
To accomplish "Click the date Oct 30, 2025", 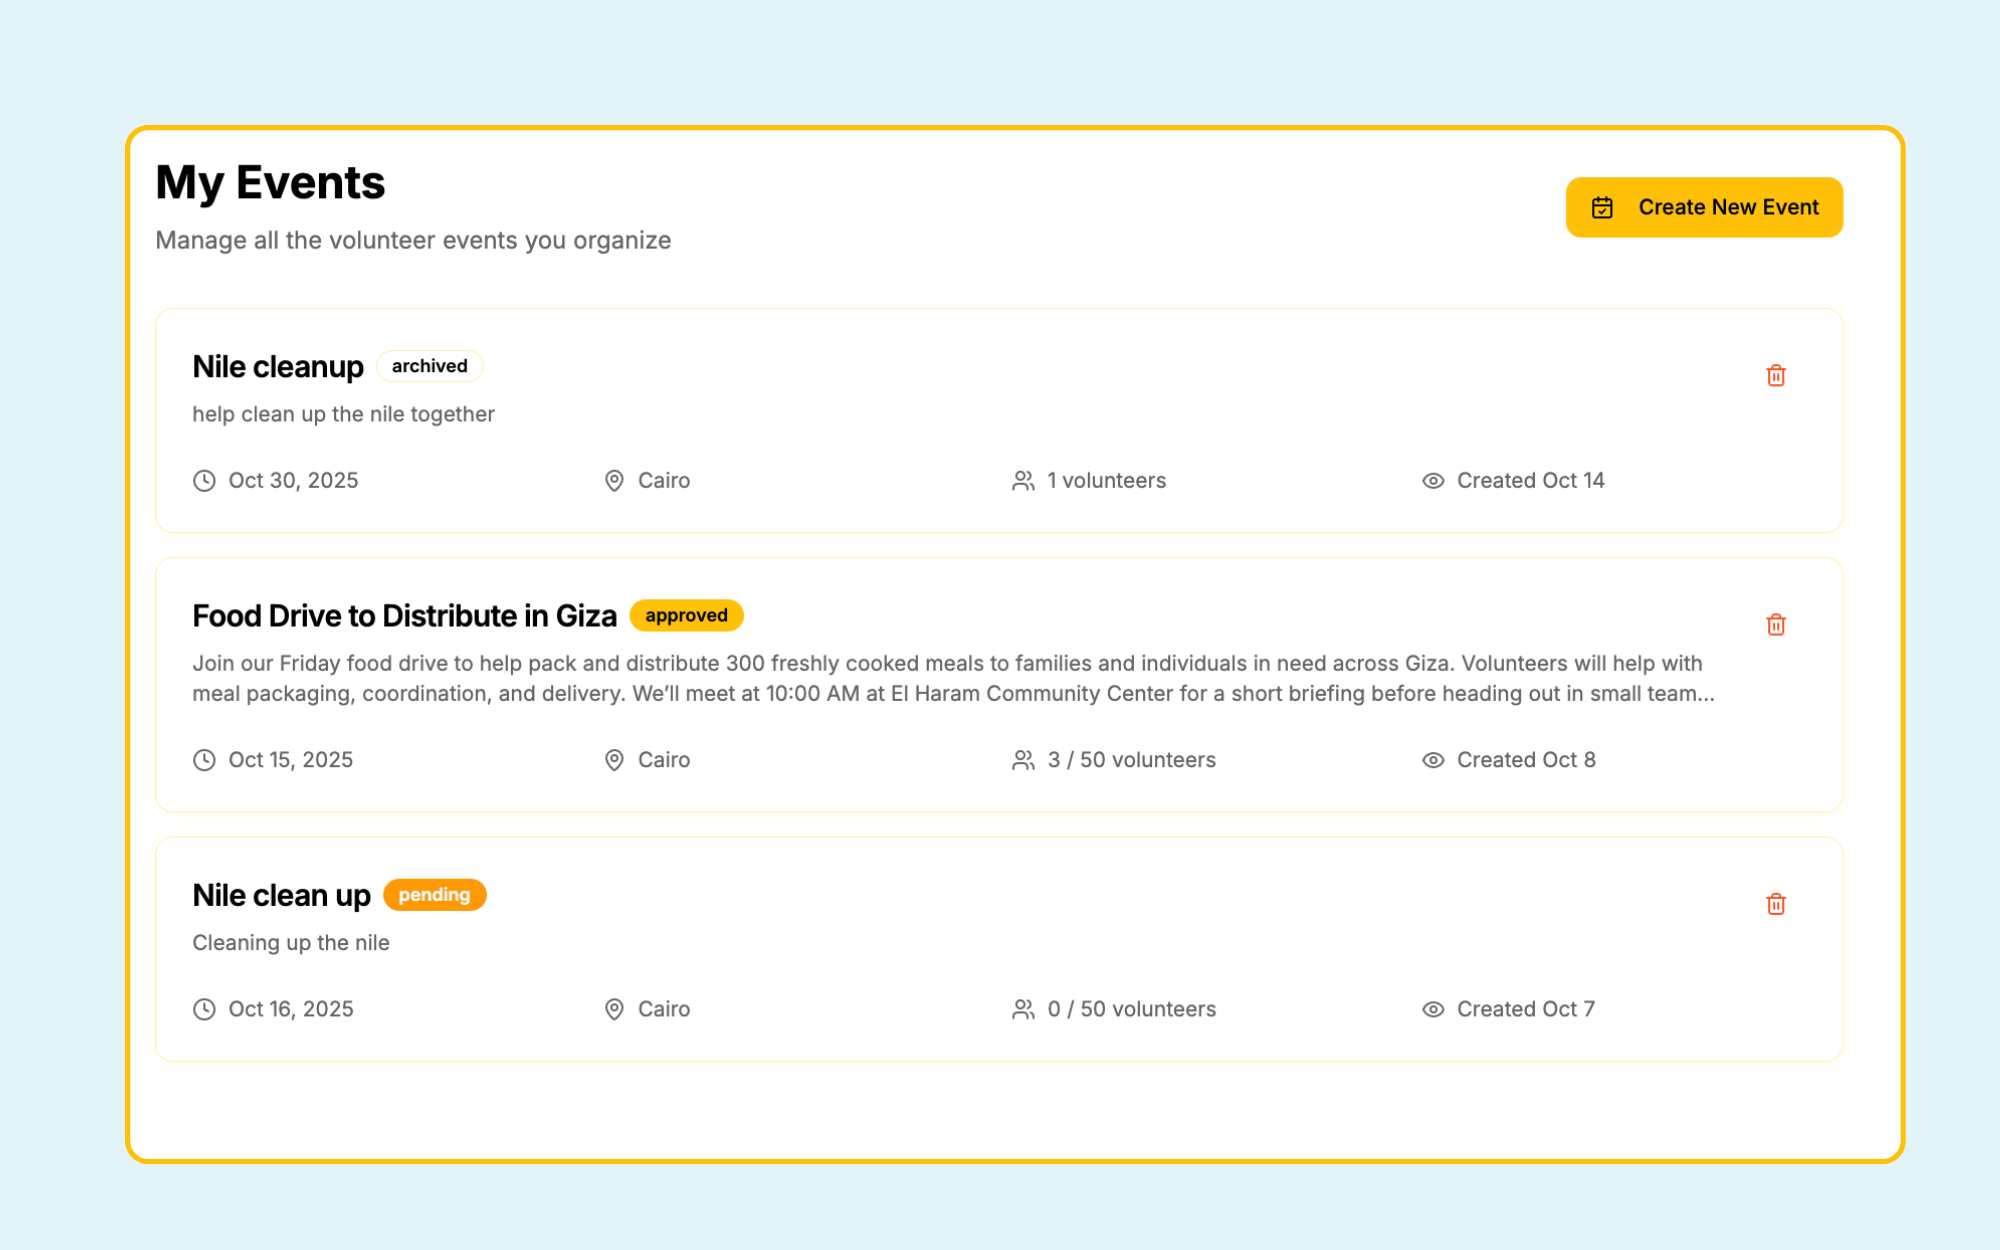I will [293, 481].
